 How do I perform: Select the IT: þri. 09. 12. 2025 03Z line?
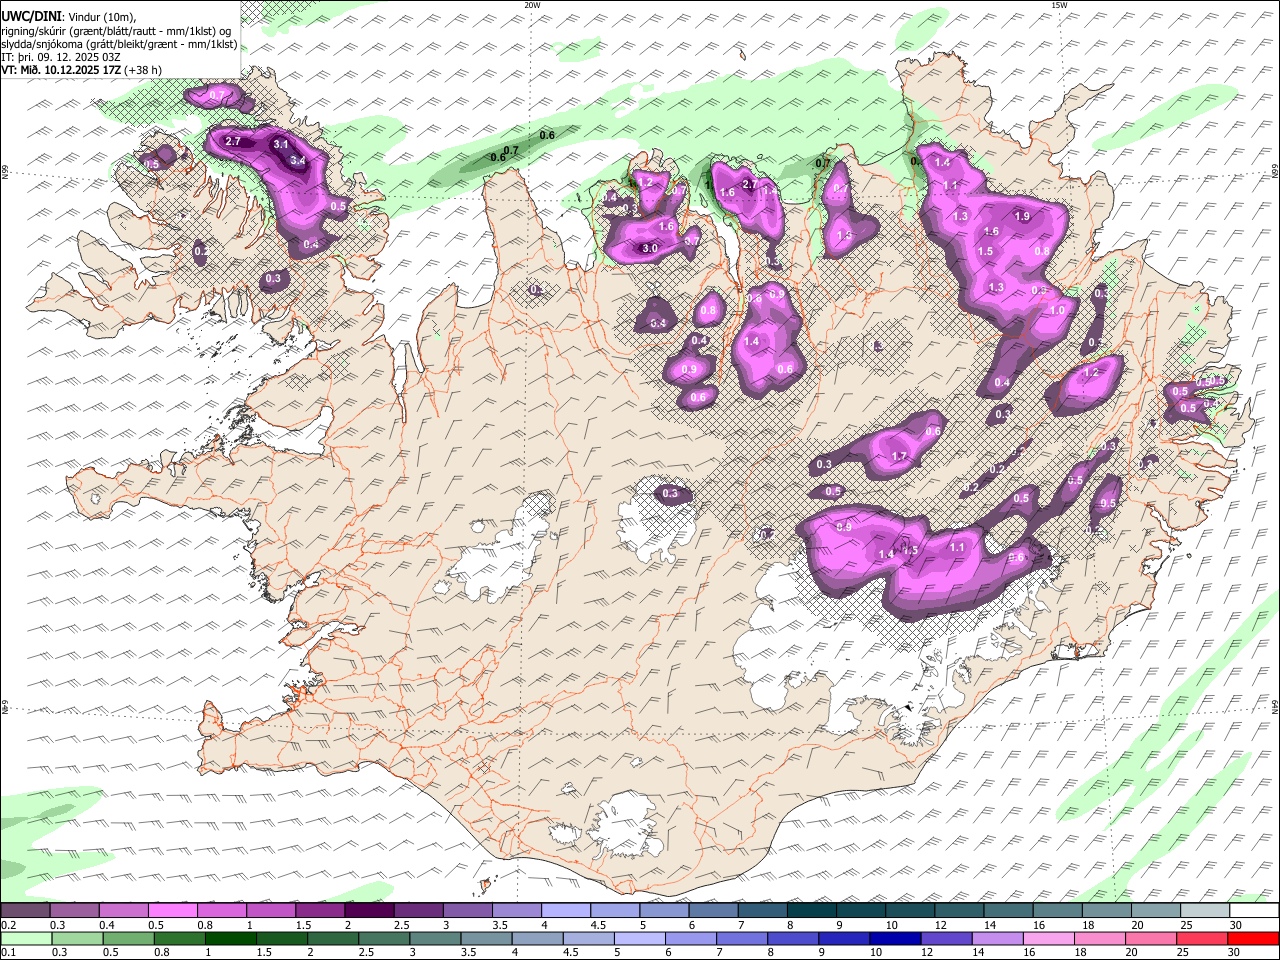(x=60, y=57)
